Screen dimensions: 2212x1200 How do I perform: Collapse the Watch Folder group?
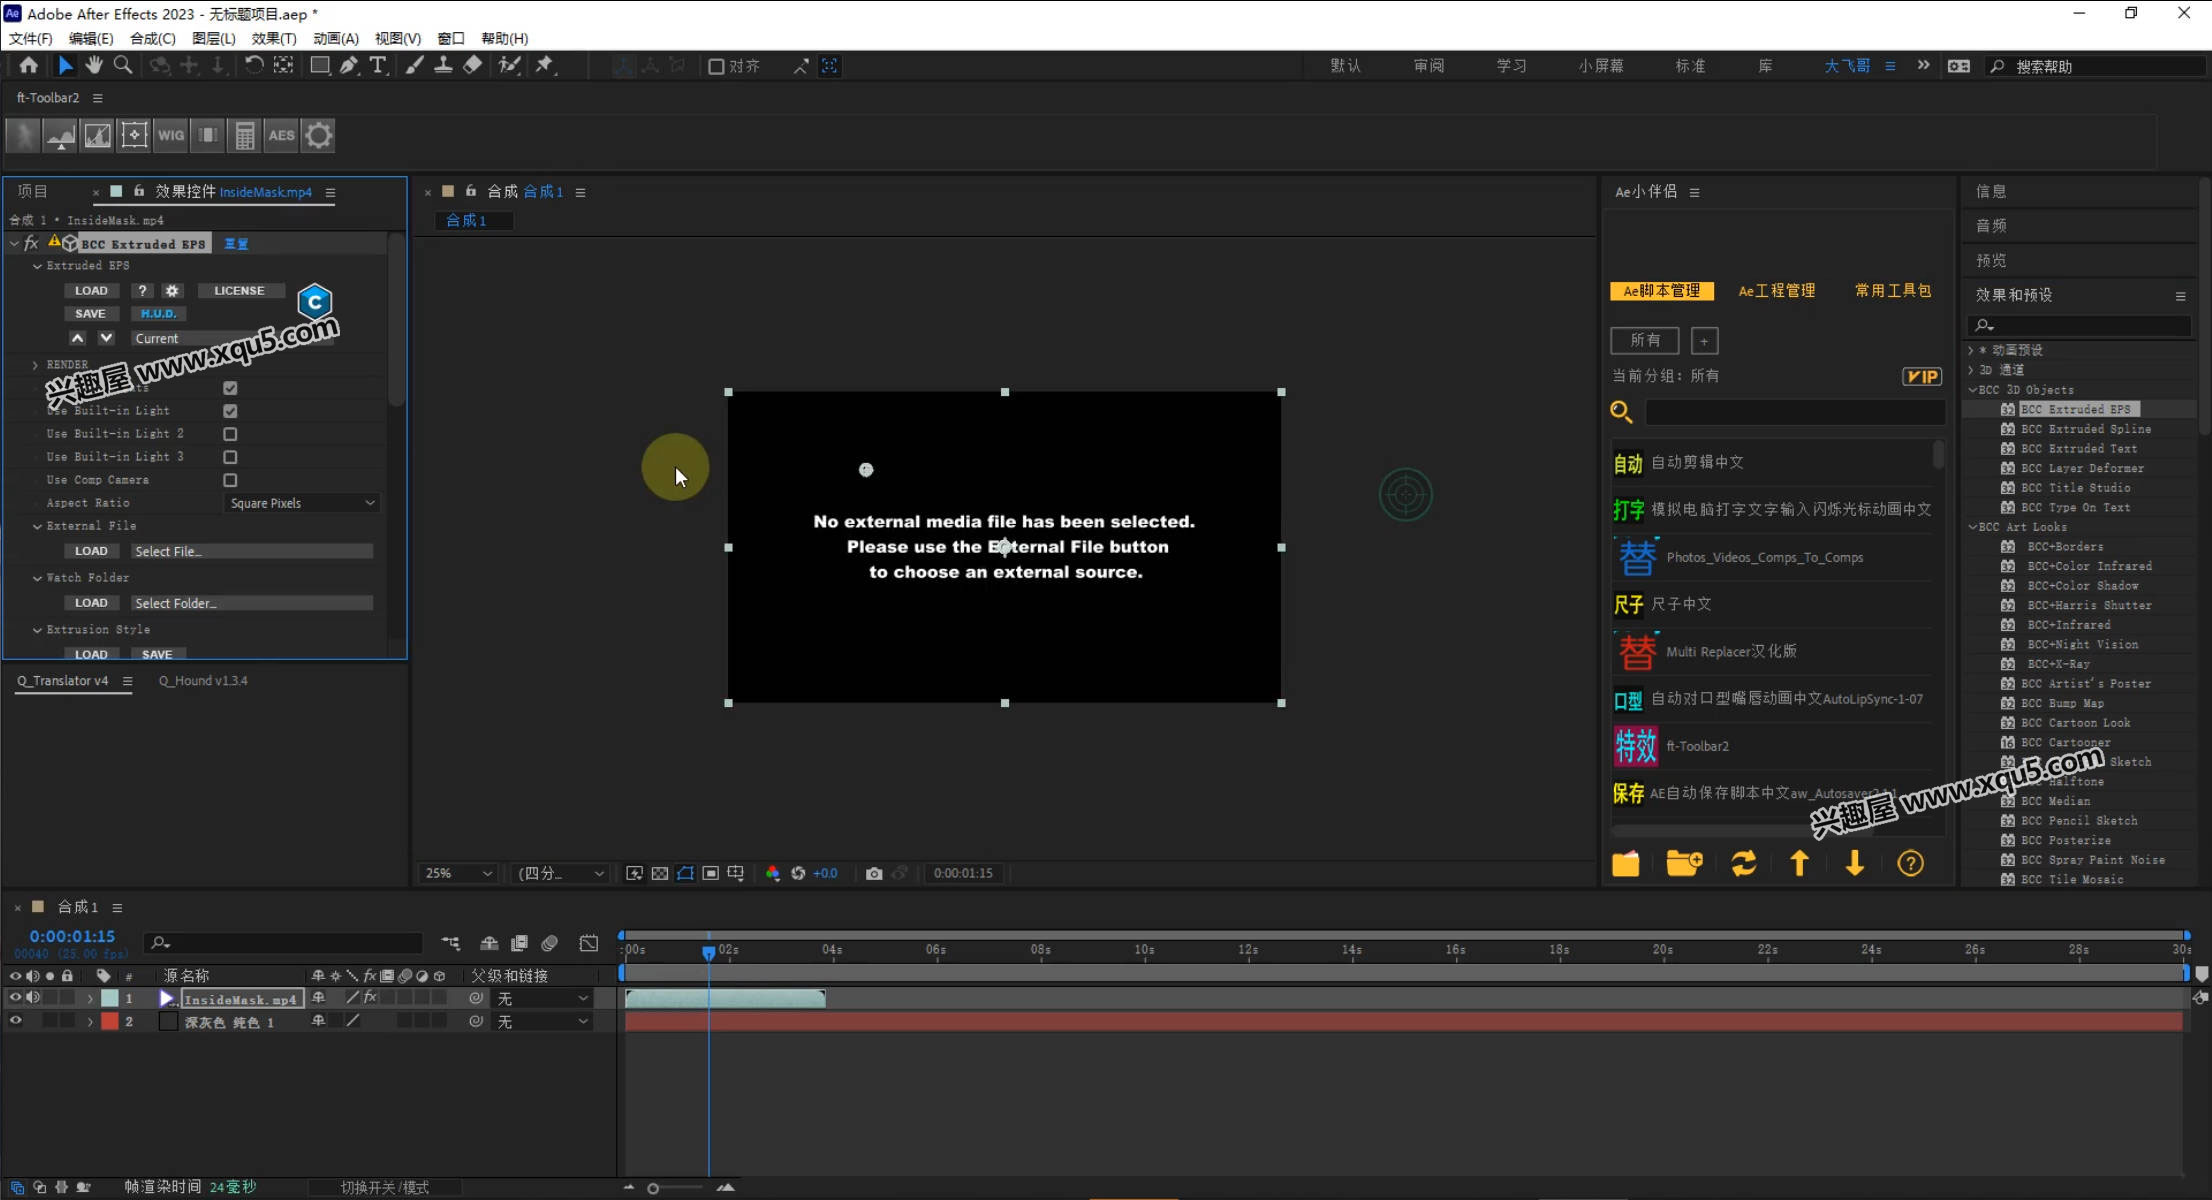click(37, 578)
